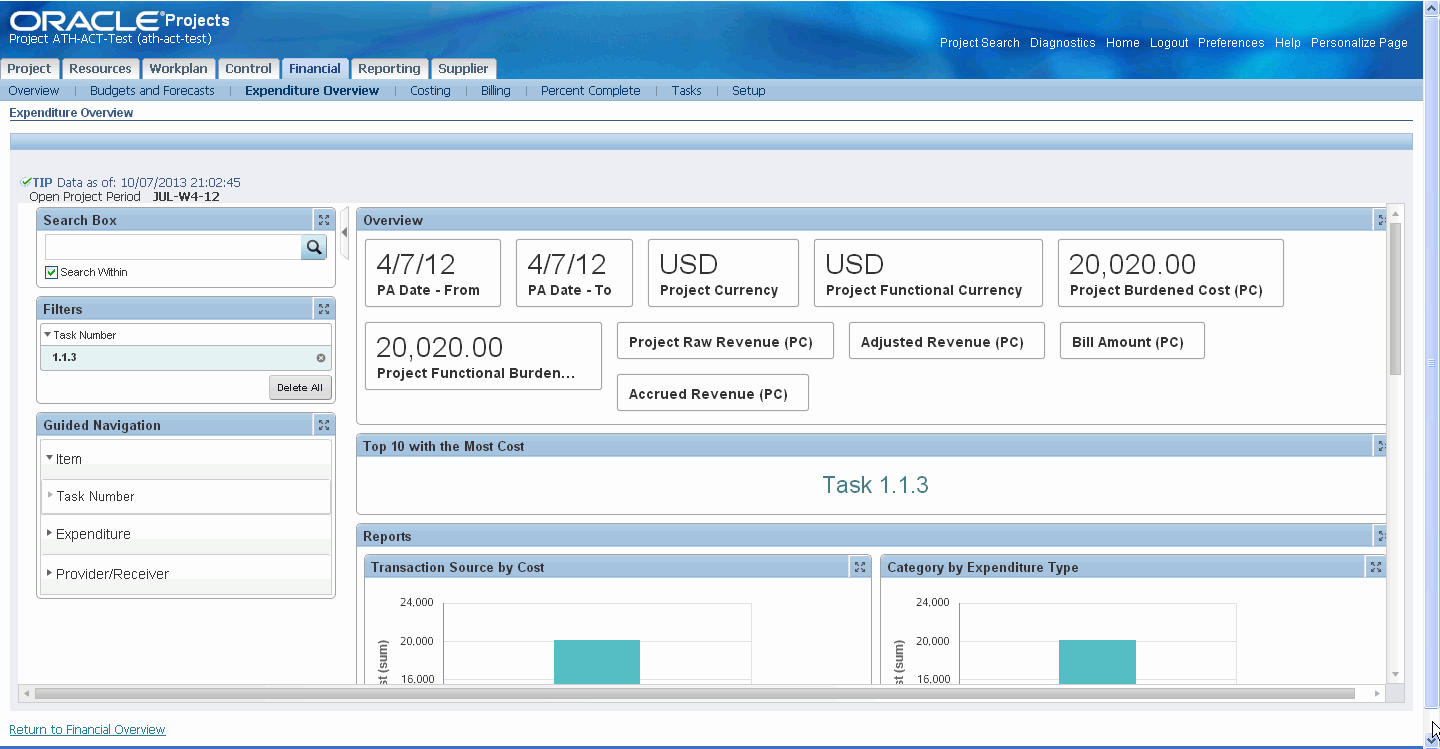Click the dashboard scrollbar's down arrow
Viewport: 1440px width, 749px height.
1395,675
